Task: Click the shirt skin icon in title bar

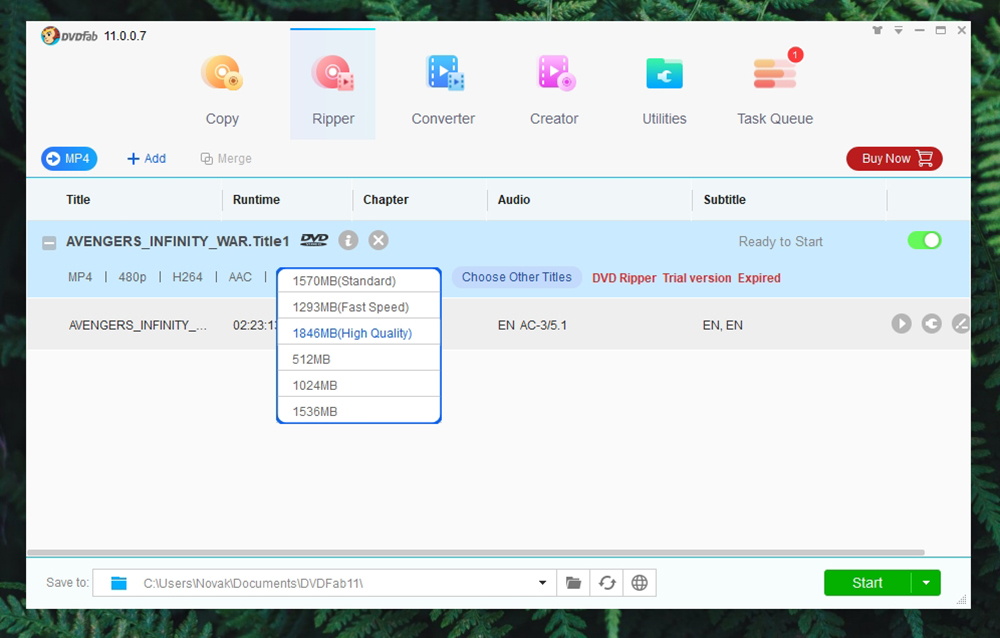Action: (878, 30)
